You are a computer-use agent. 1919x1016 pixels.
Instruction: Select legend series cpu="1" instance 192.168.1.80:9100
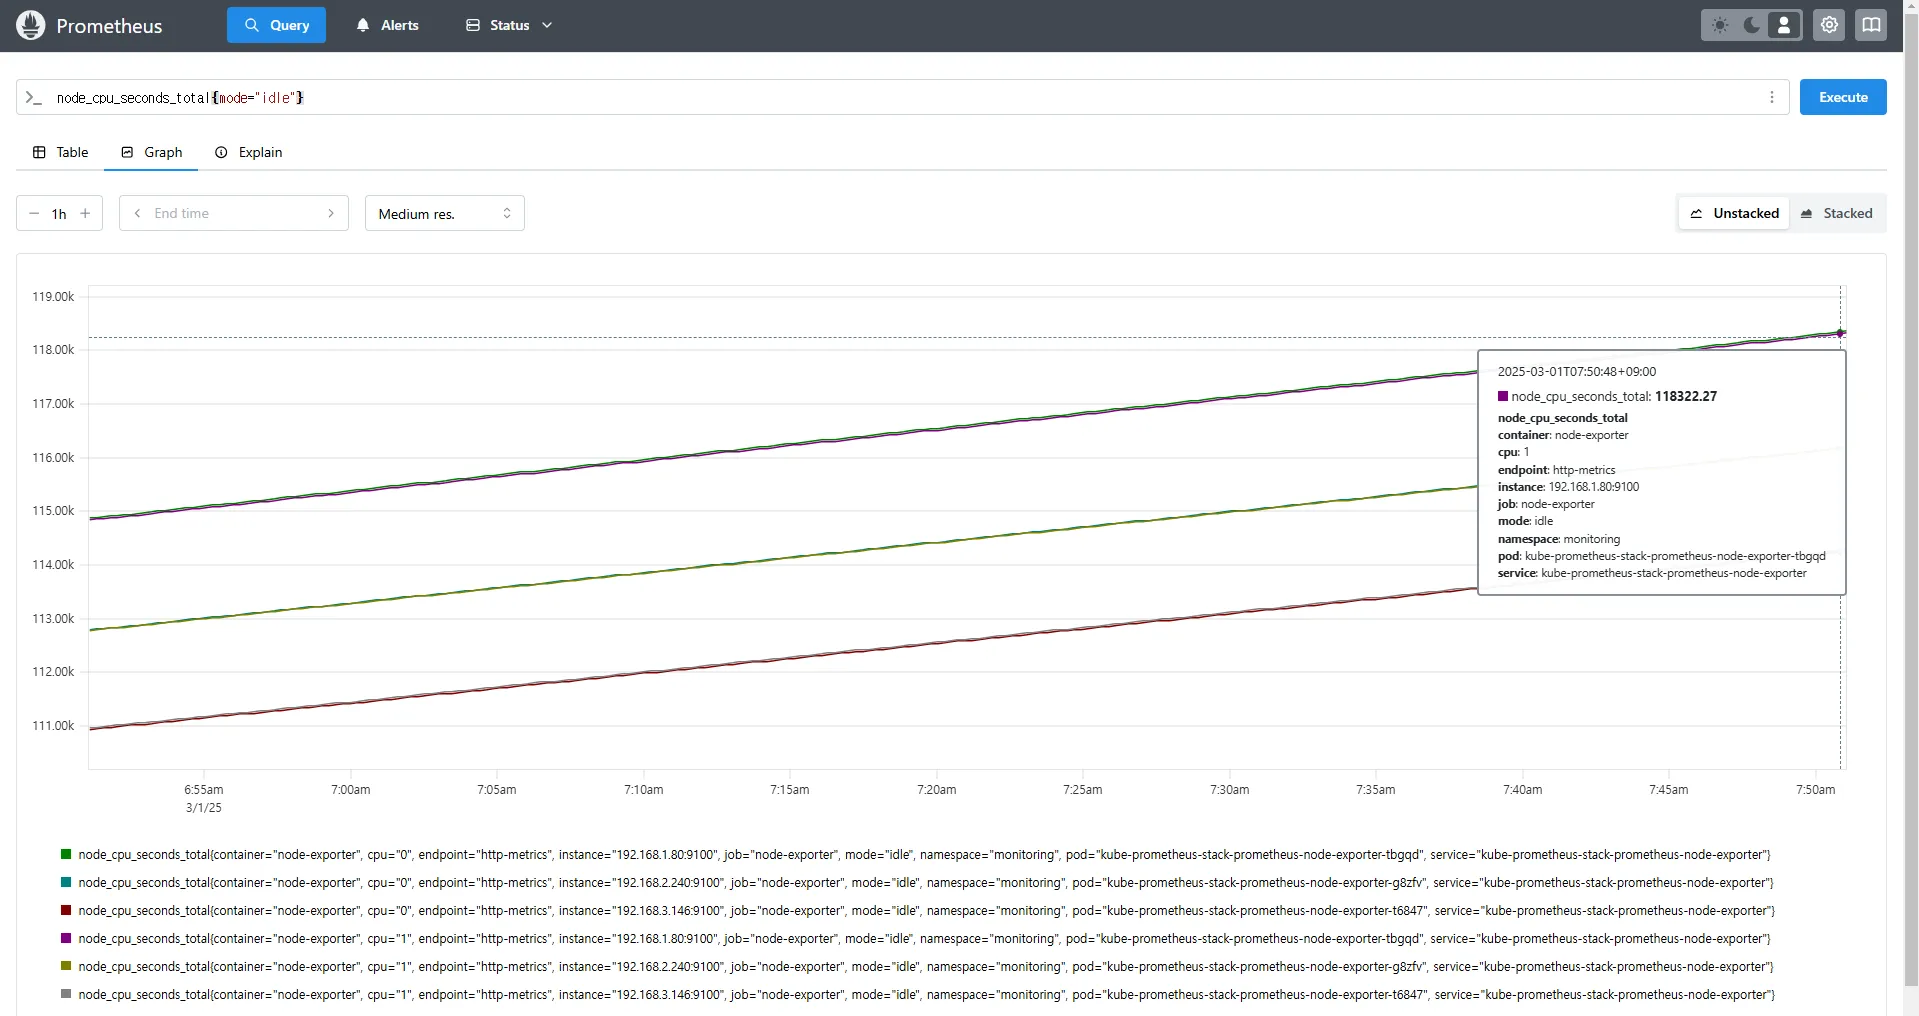[x=916, y=938]
